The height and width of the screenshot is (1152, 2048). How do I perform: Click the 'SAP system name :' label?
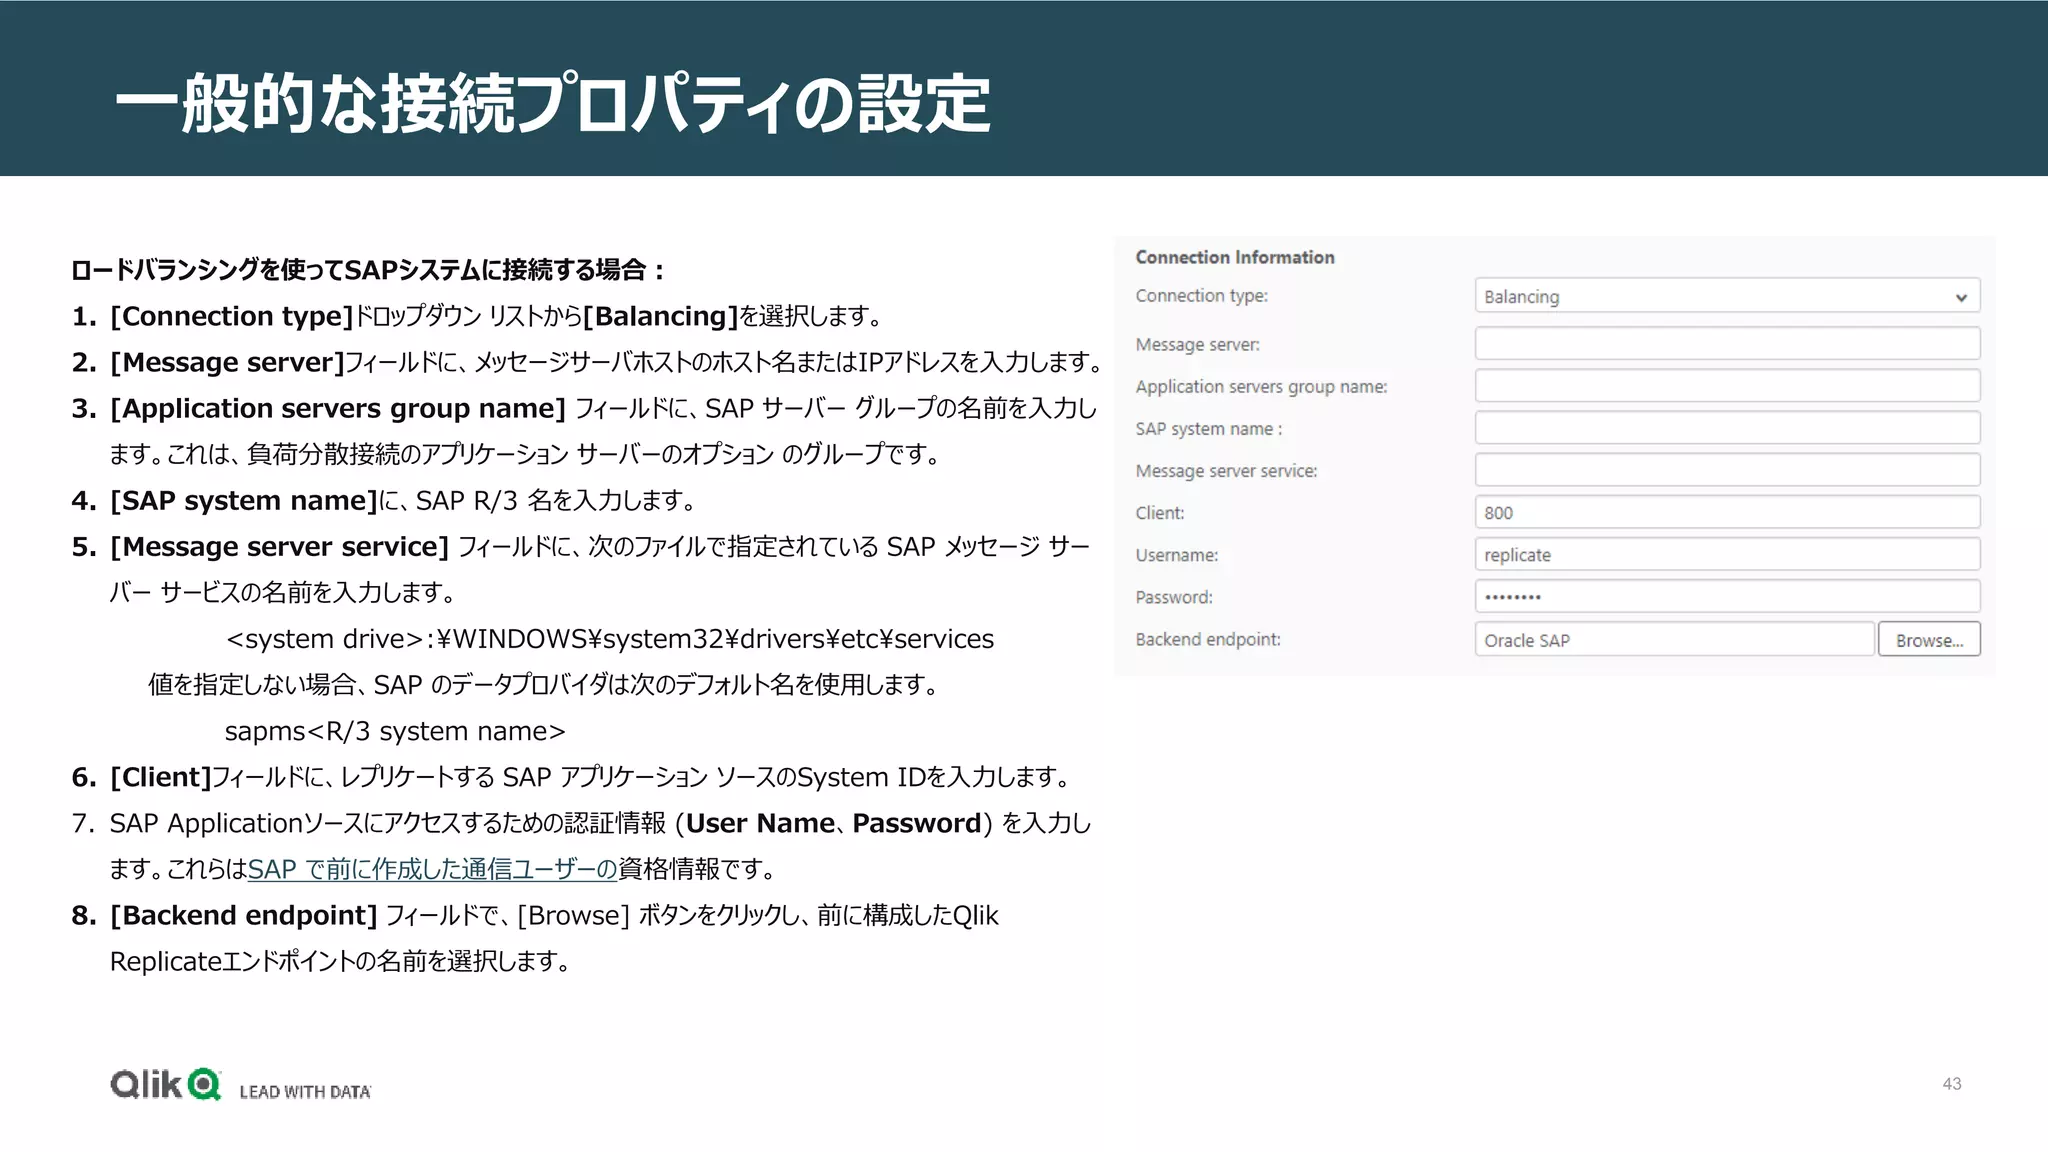1208,428
